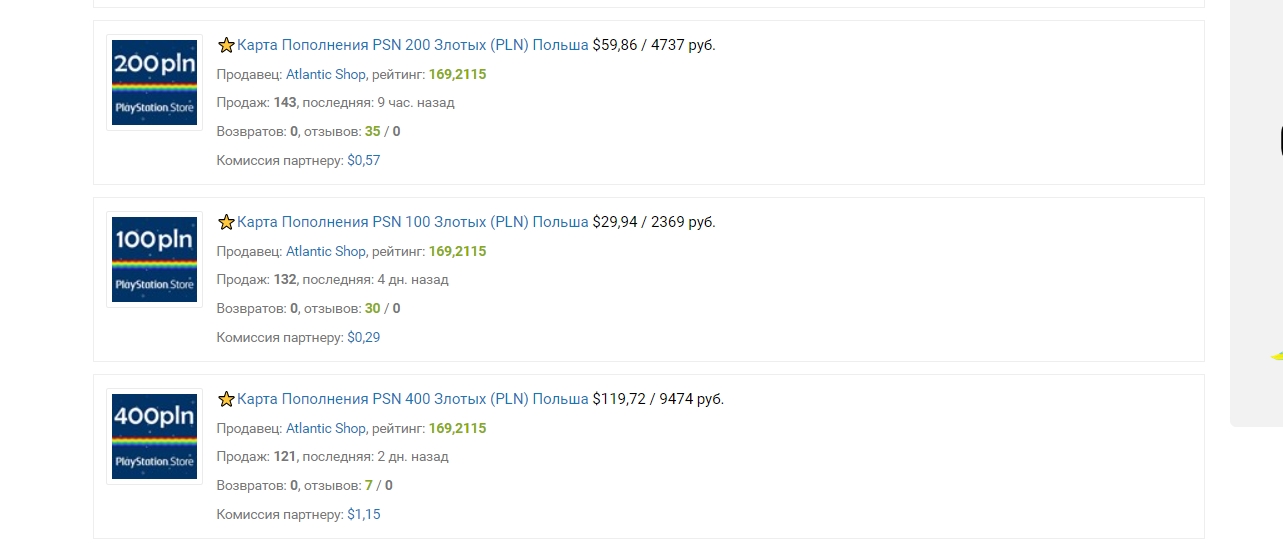Click the light gray sidebar panel on the right
Image resolution: width=1283 pixels, height=547 pixels.
coord(1256,212)
